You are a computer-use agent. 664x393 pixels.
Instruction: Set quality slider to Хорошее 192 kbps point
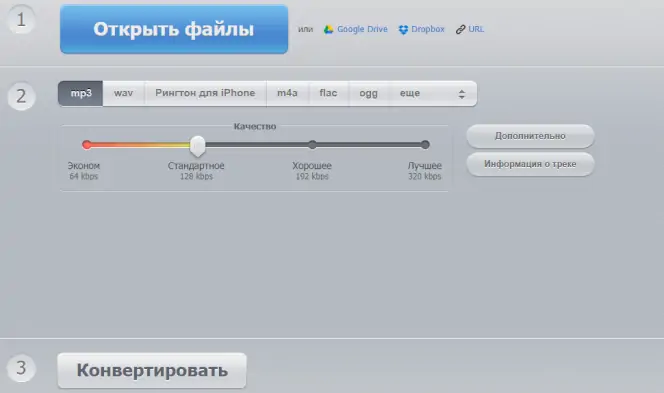pyautogui.click(x=313, y=145)
